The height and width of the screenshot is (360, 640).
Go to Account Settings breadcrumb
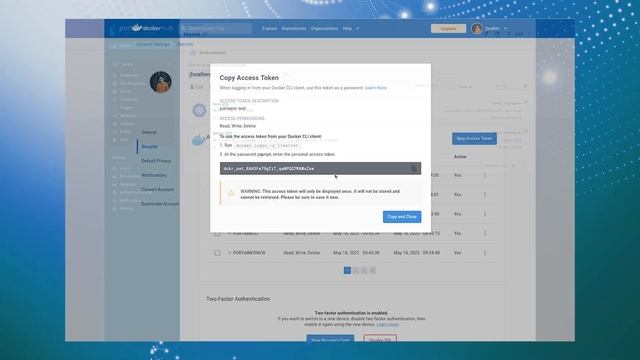click(153, 44)
